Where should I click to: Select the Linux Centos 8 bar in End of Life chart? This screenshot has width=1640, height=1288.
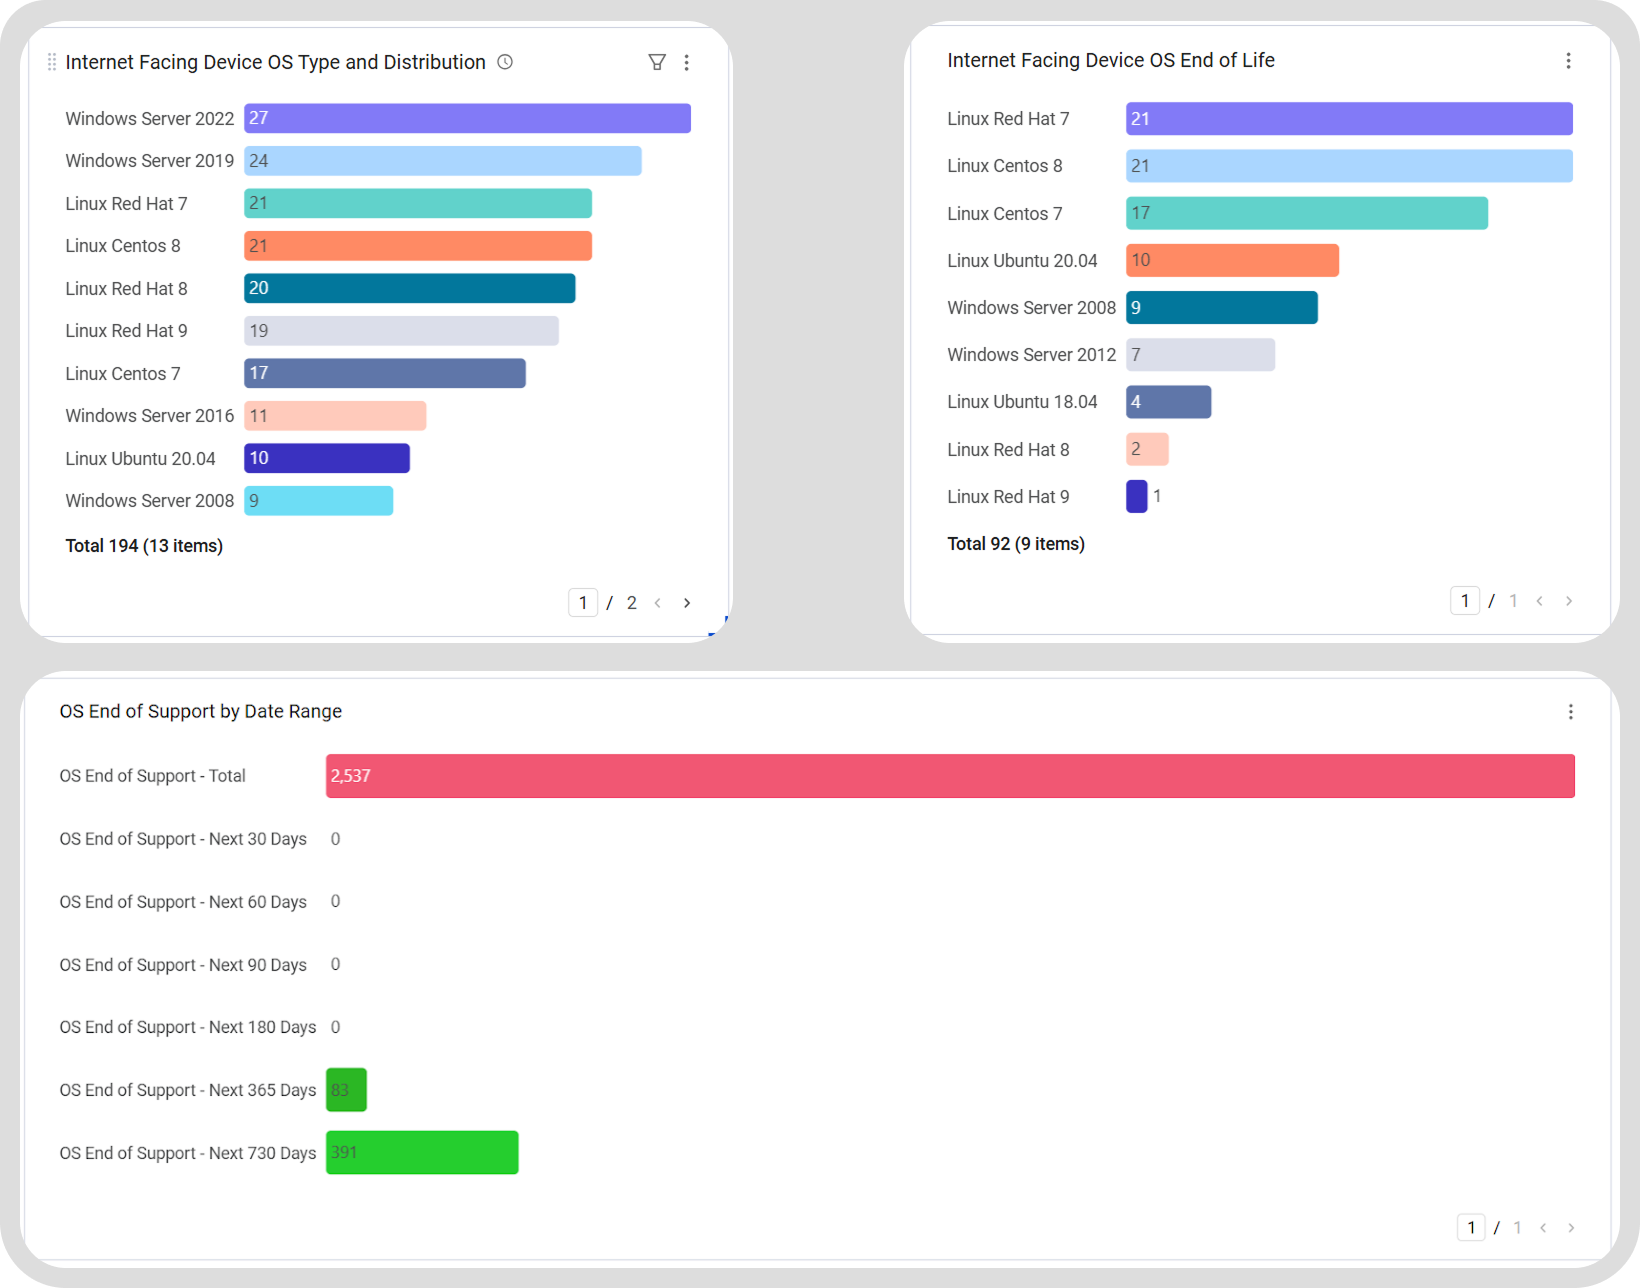pyautogui.click(x=1349, y=166)
